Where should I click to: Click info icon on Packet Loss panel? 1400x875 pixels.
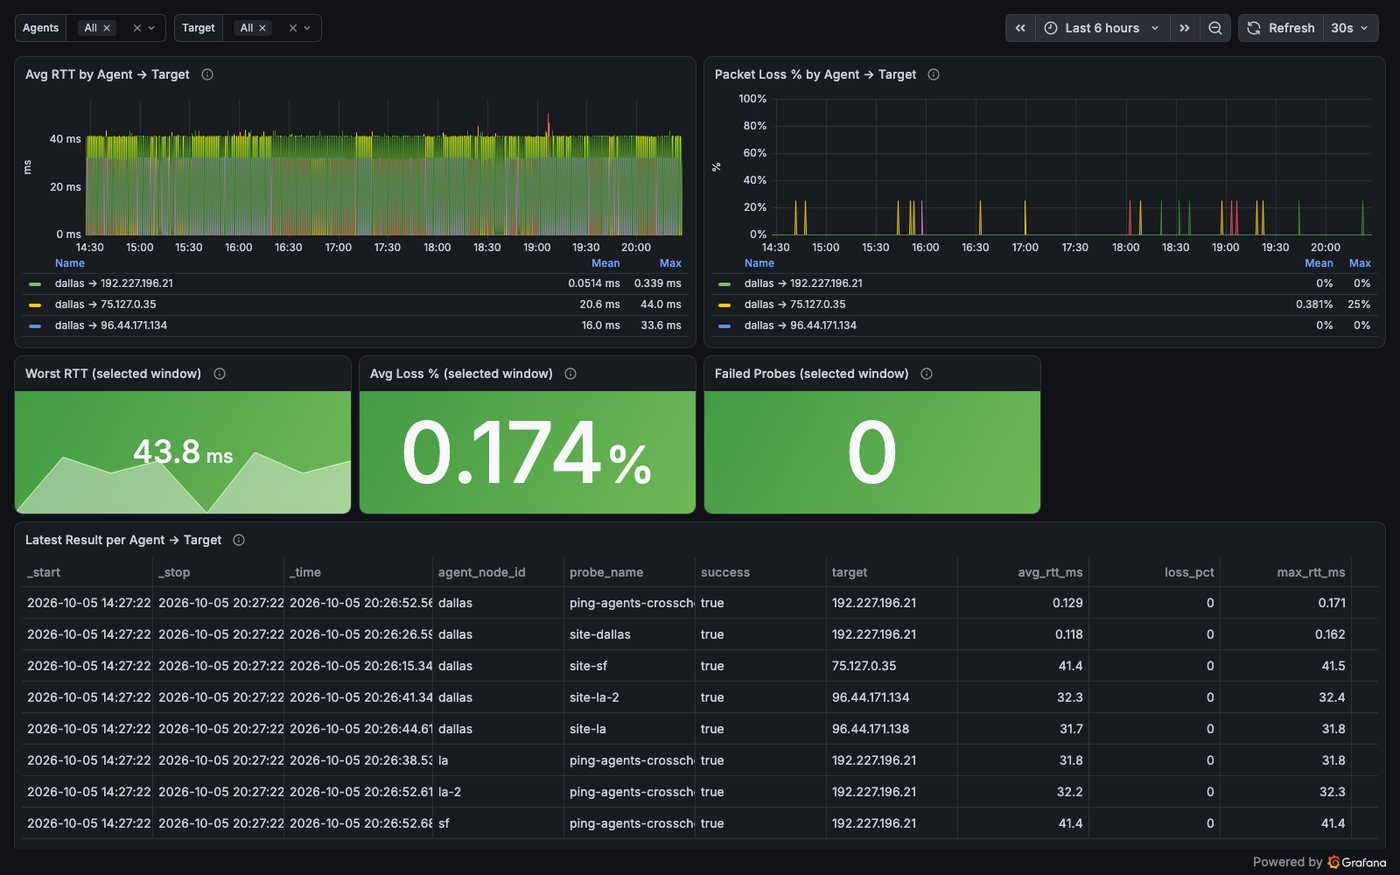pos(933,74)
